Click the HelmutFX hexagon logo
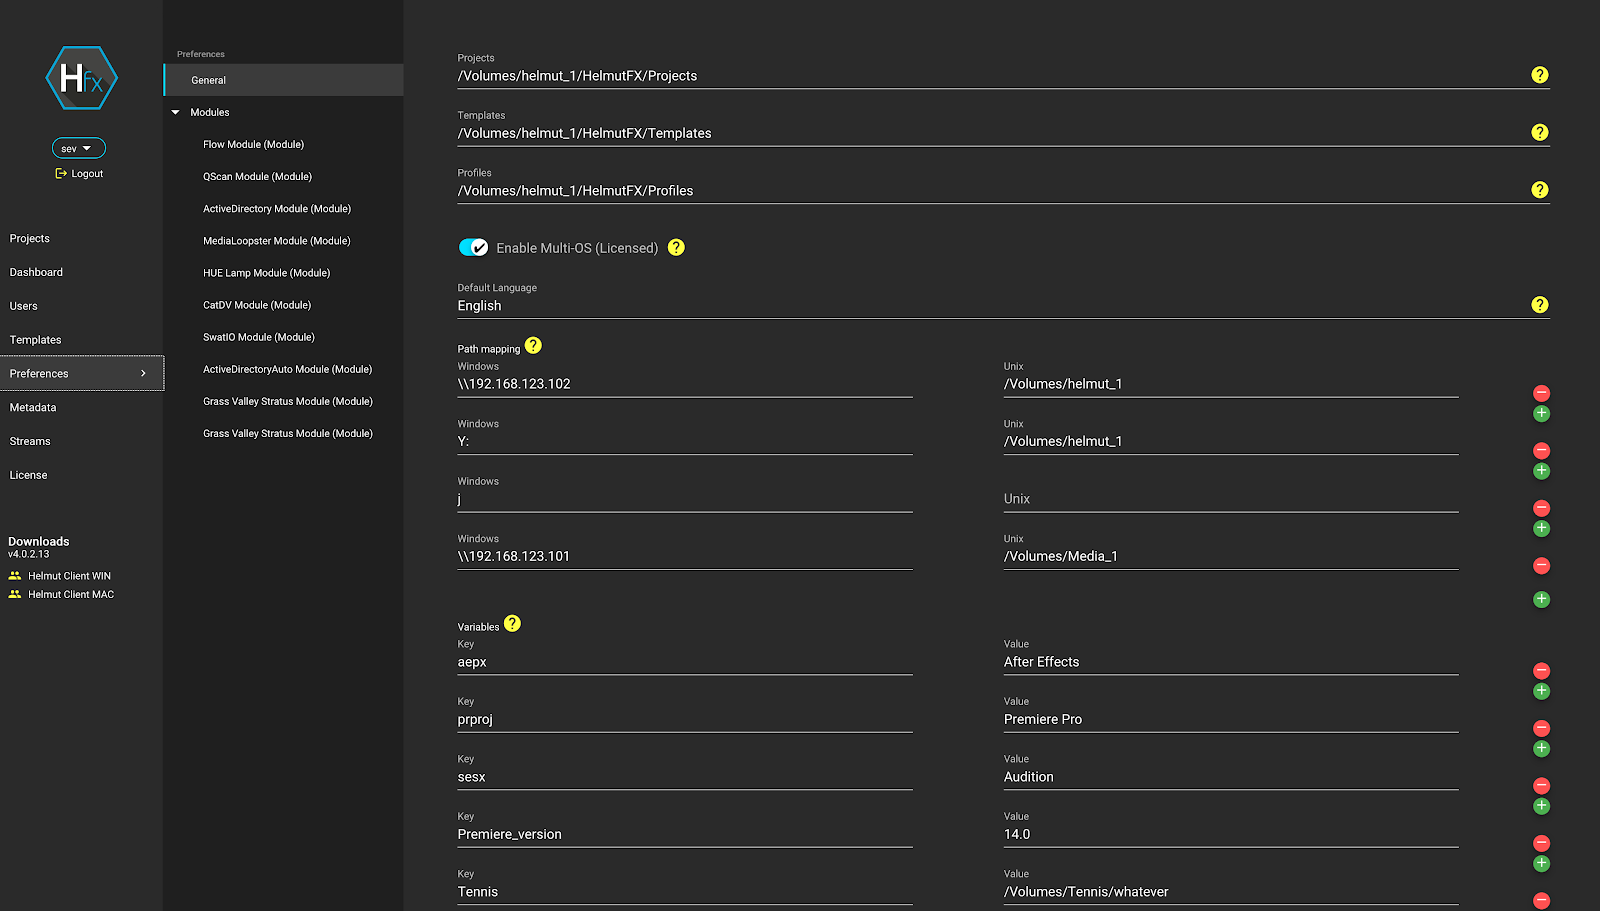 [80, 78]
